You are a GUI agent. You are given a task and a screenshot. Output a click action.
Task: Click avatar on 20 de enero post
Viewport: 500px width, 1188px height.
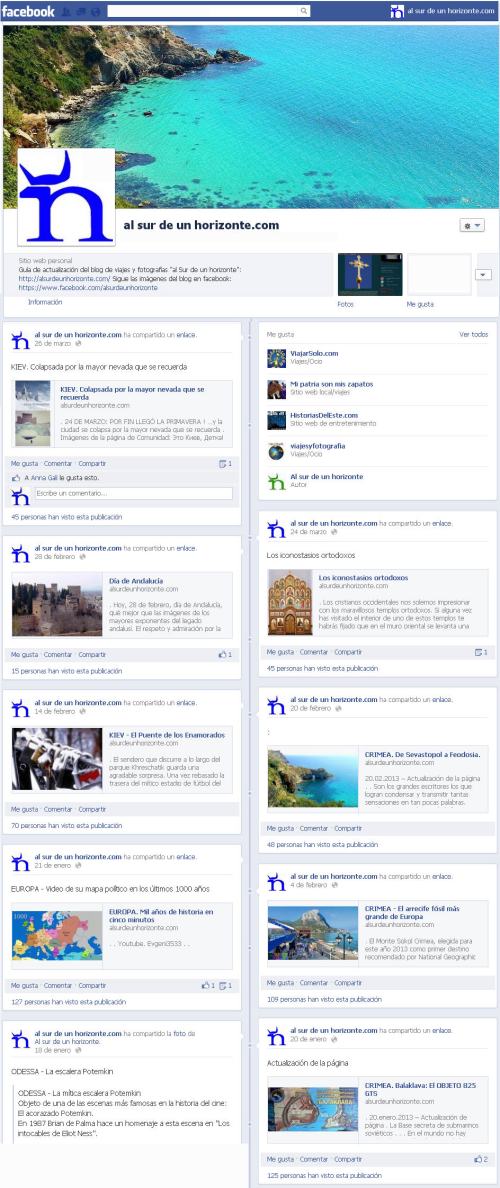(x=277, y=1036)
